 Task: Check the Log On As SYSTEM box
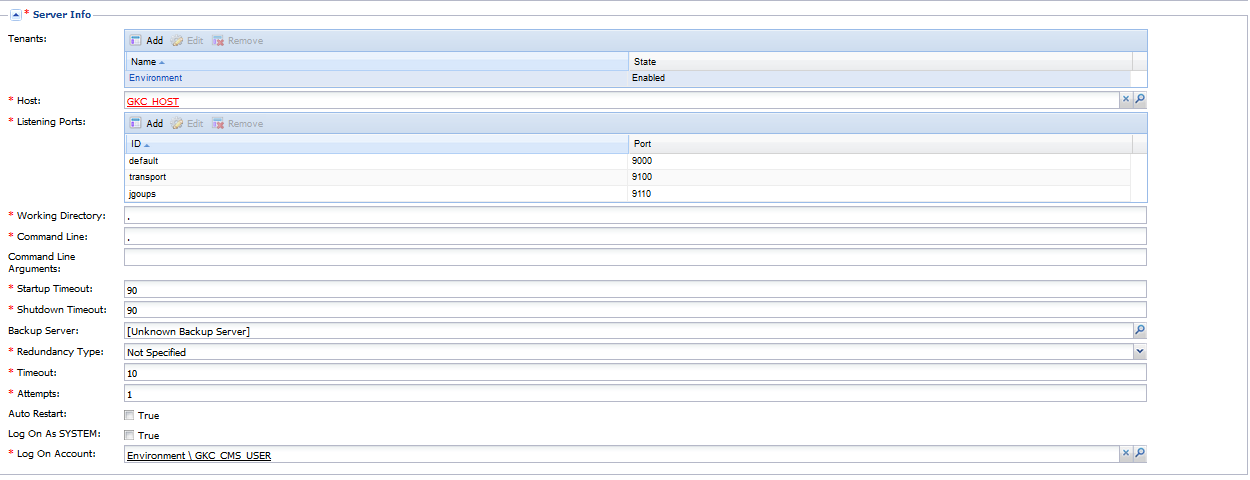click(129, 436)
